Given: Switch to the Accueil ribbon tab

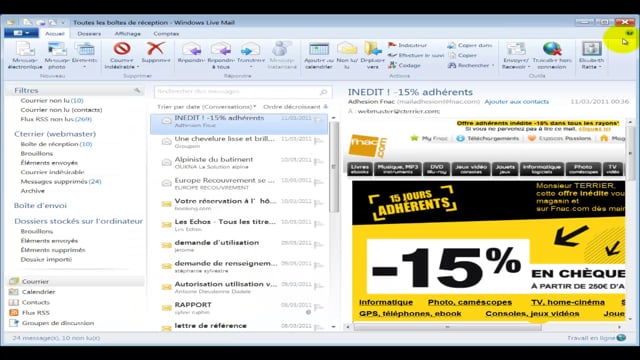Looking at the screenshot, I should [x=55, y=33].
